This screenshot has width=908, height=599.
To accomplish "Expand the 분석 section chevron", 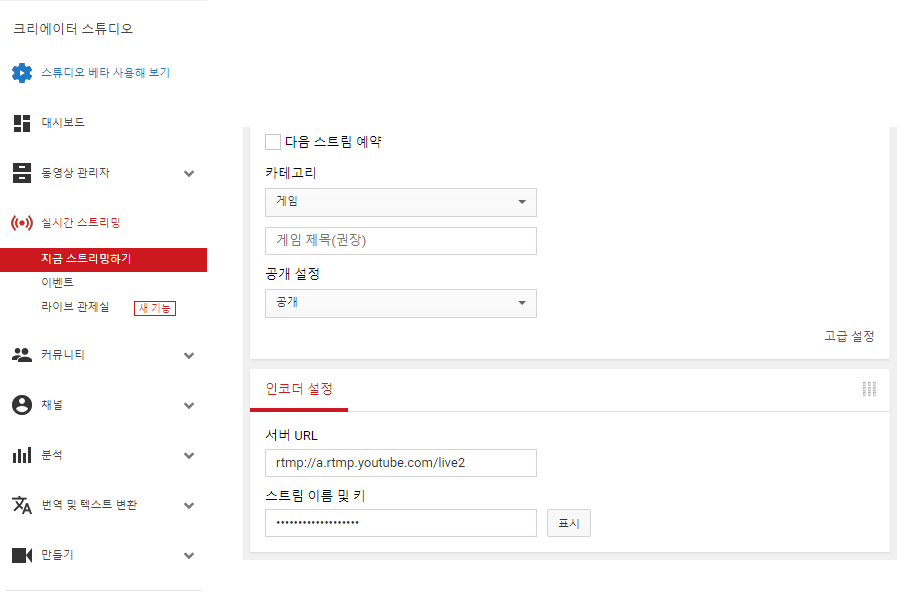I will coord(189,456).
